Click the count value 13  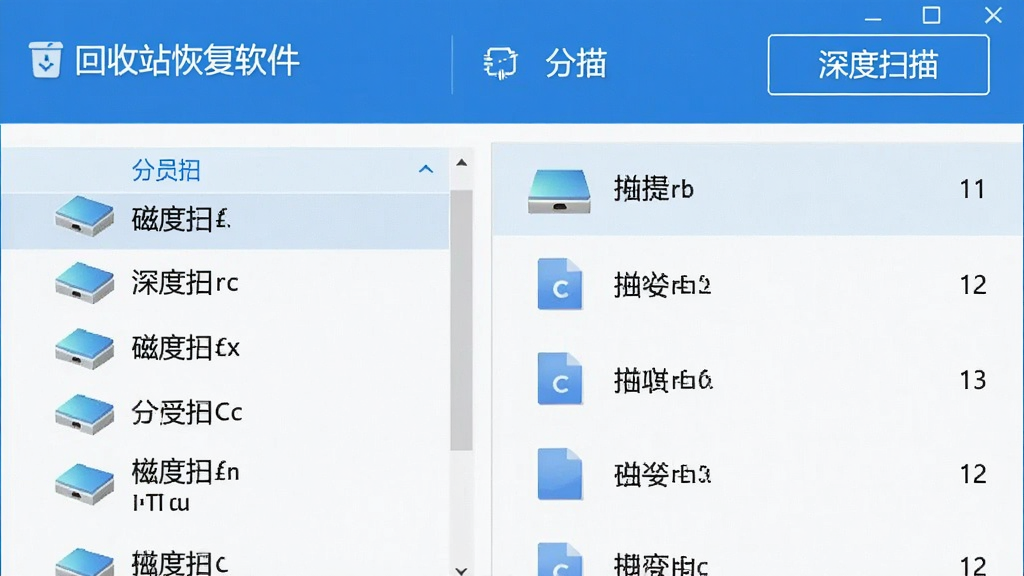pos(972,379)
